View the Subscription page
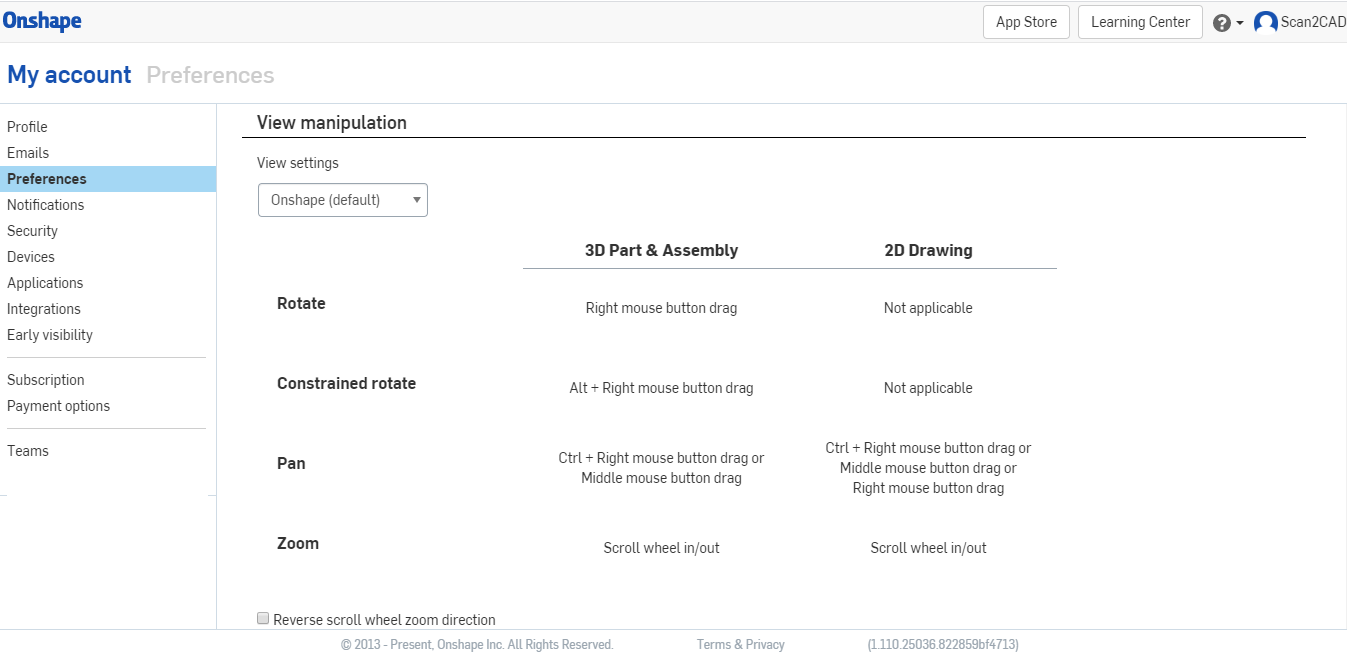Image resolution: width=1347 pixels, height=659 pixels. (x=46, y=380)
